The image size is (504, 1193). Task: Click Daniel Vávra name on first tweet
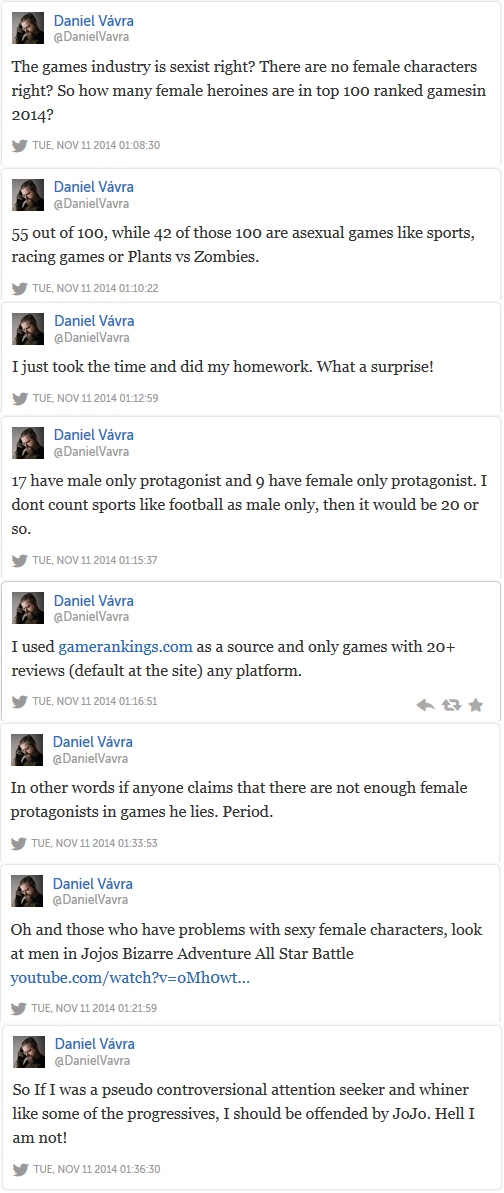(94, 21)
